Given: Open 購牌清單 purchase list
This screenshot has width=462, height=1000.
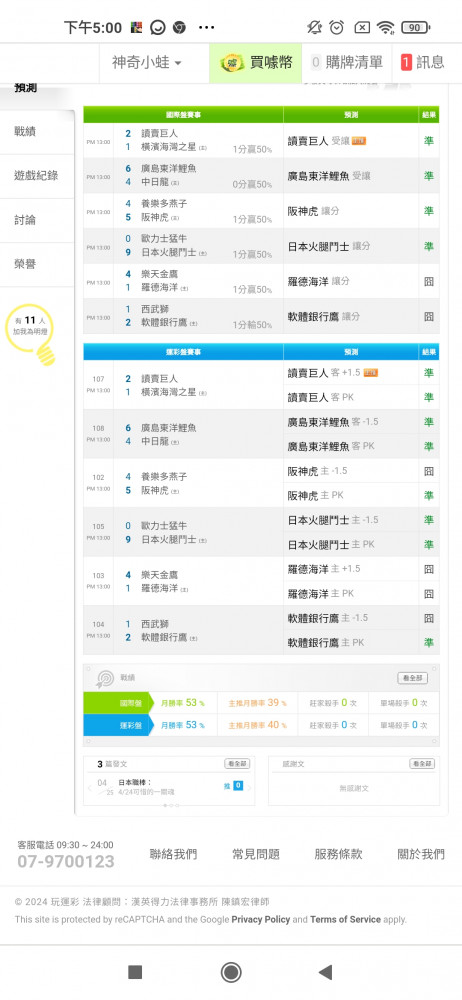Looking at the screenshot, I should click(346, 62).
